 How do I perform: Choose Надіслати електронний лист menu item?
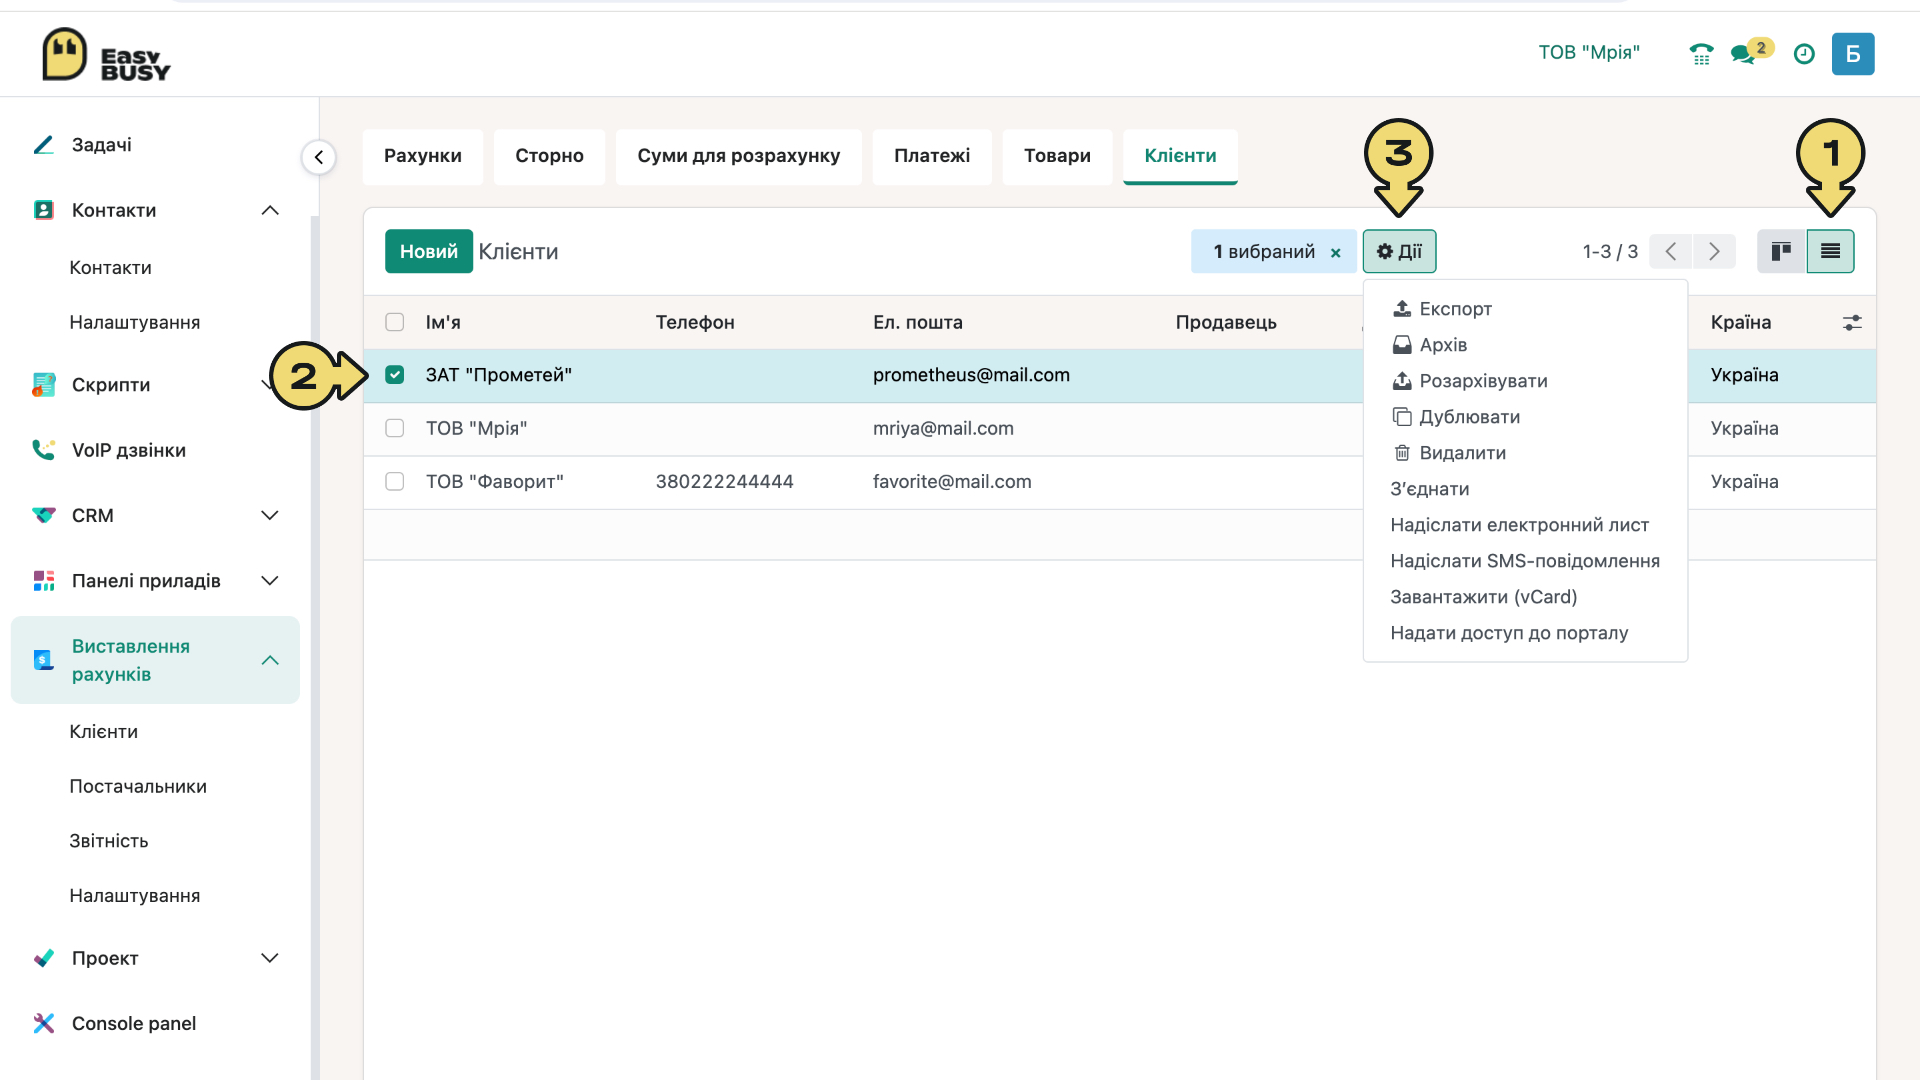[1525, 525]
